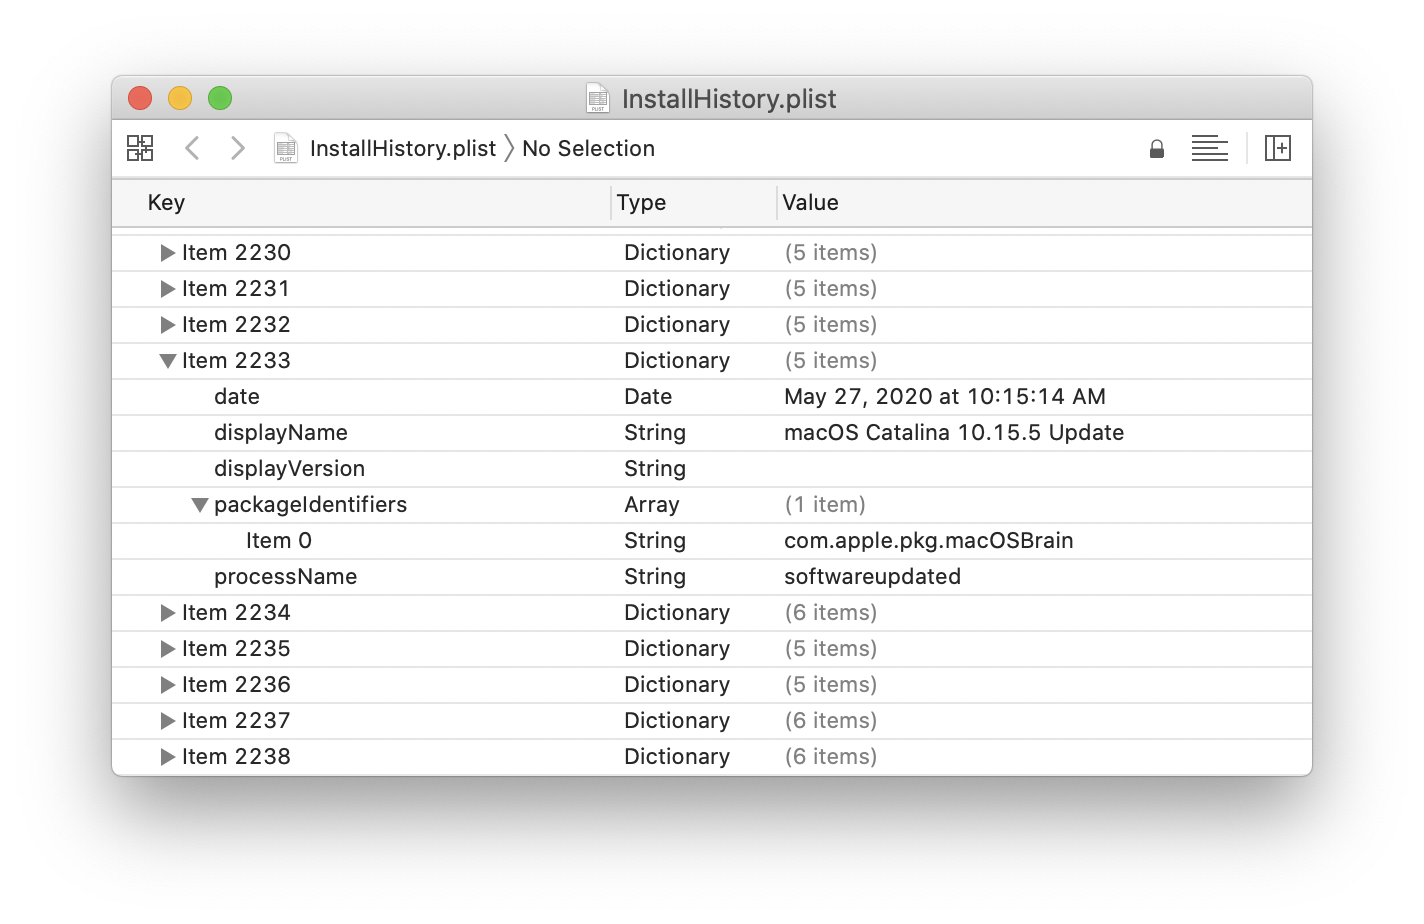This screenshot has width=1424, height=924.
Task: Select InstallHistory.plist in the breadcrumb bar
Action: 402,148
